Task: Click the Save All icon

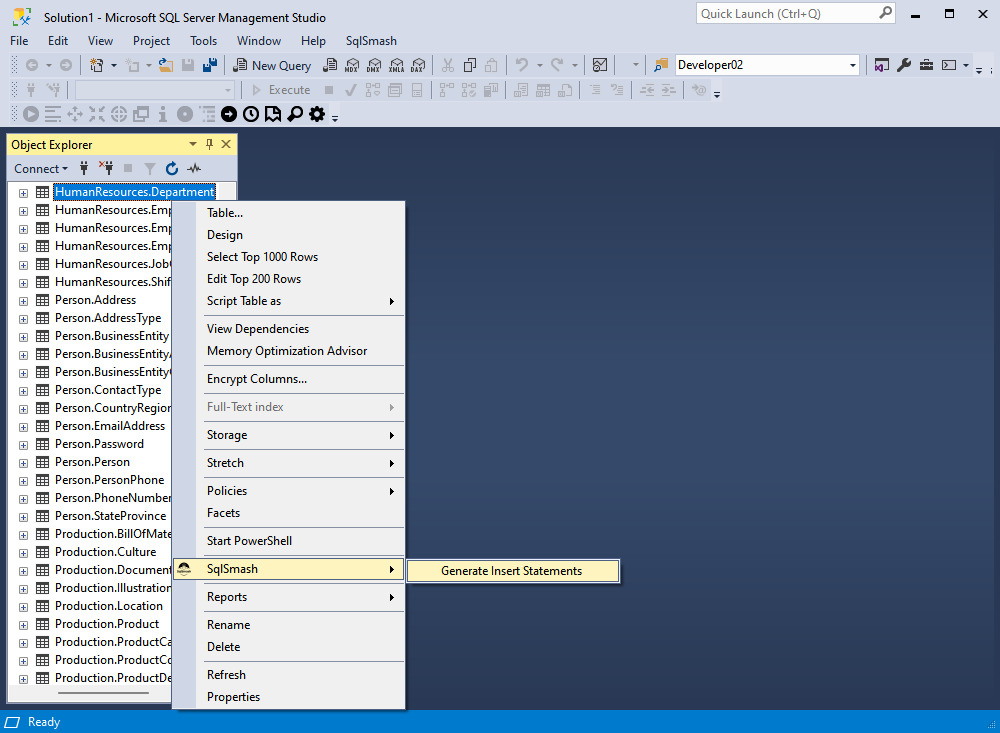Action: click(x=210, y=65)
